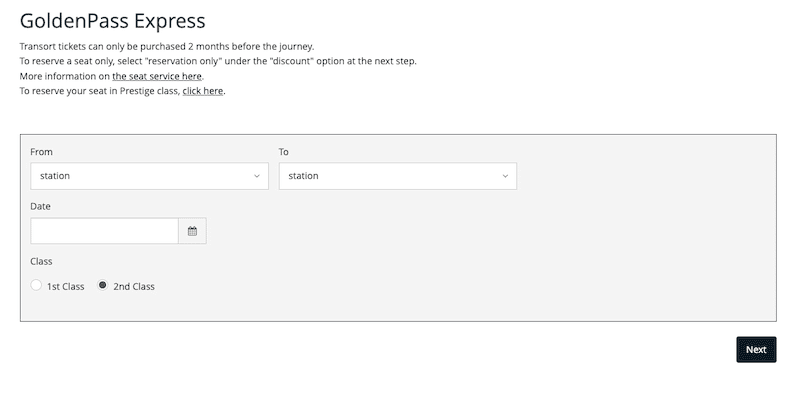Open the From station dropdown
800x398 pixels.
point(149,176)
